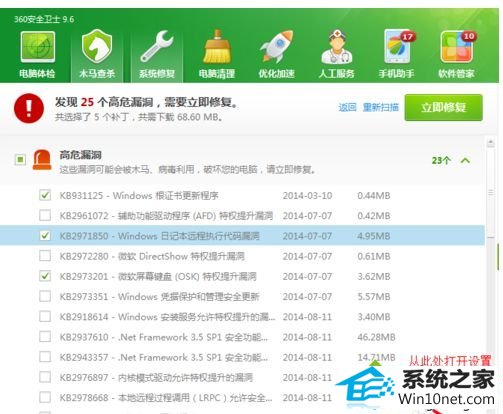Screen dimensions: 503x414
Task: Select 木马查杀 horse shield icon
Action: click(x=97, y=46)
